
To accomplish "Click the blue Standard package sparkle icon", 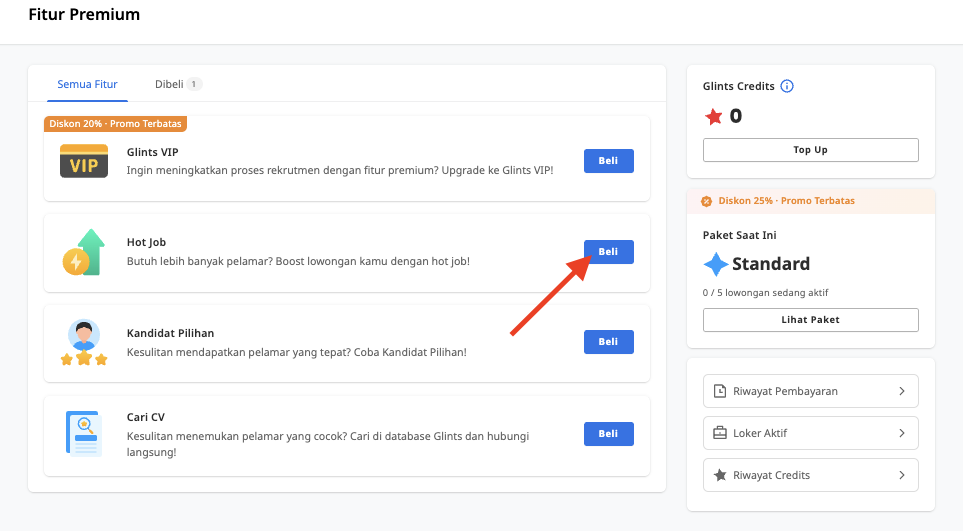I will 716,264.
